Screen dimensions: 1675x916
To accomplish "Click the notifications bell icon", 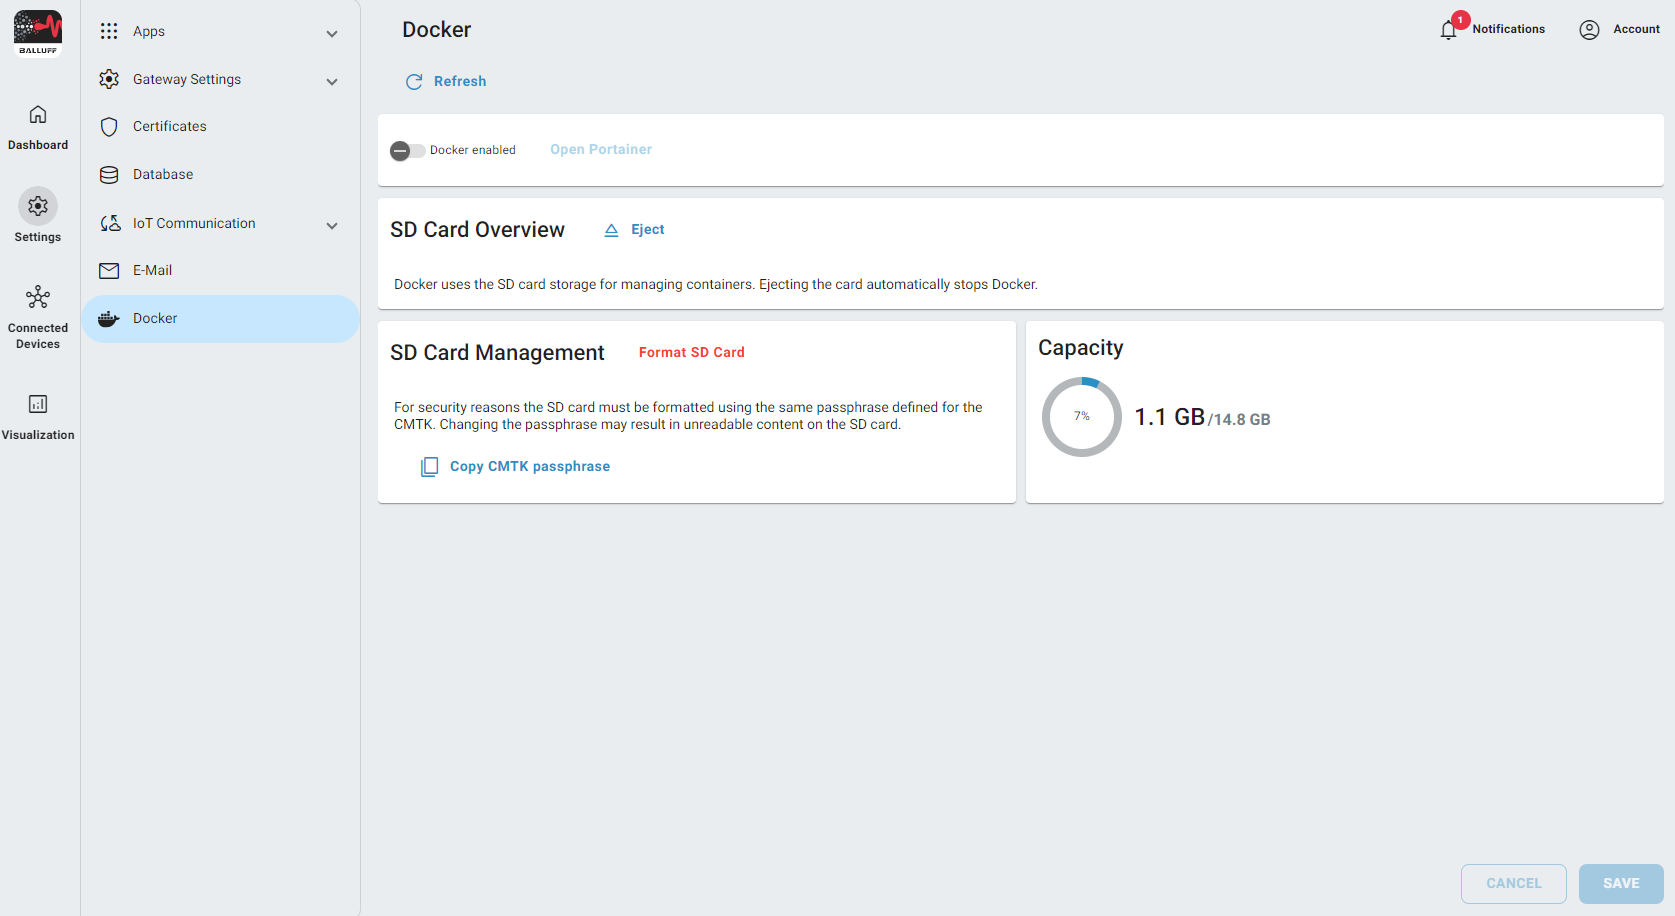I will pyautogui.click(x=1448, y=30).
